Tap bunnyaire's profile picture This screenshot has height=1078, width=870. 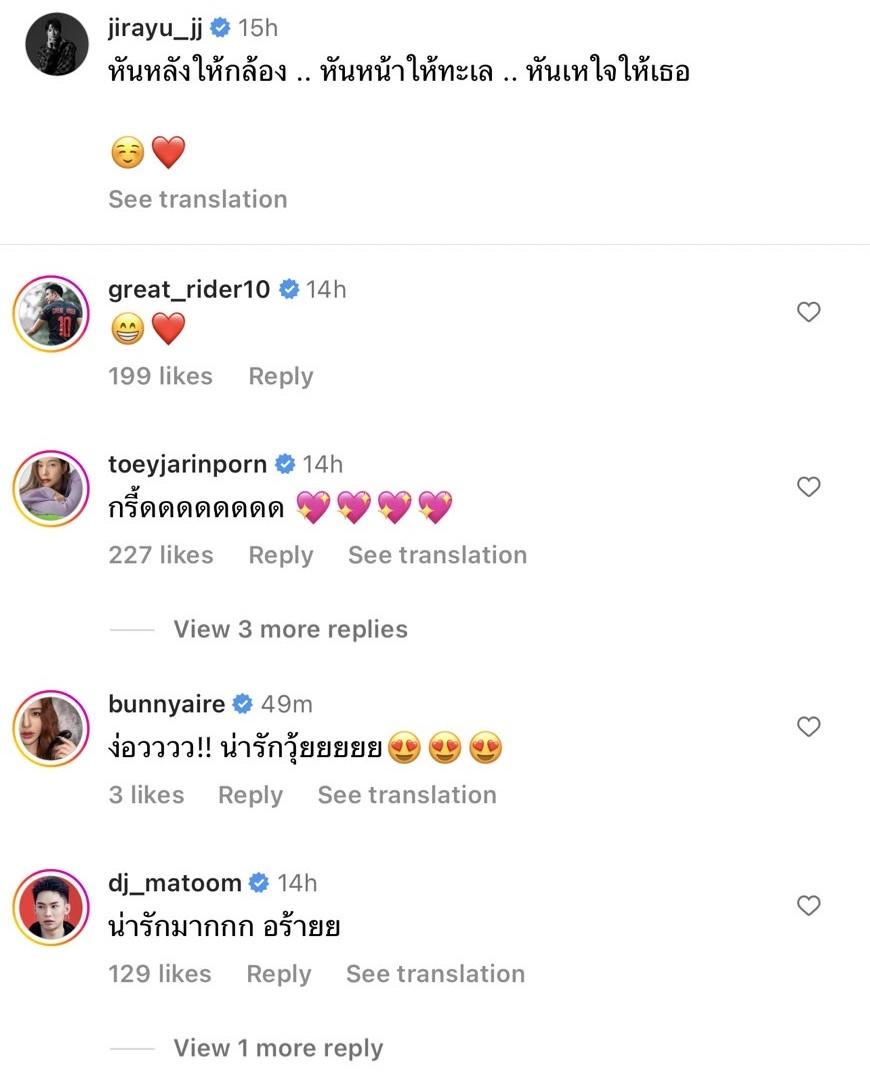click(x=51, y=727)
